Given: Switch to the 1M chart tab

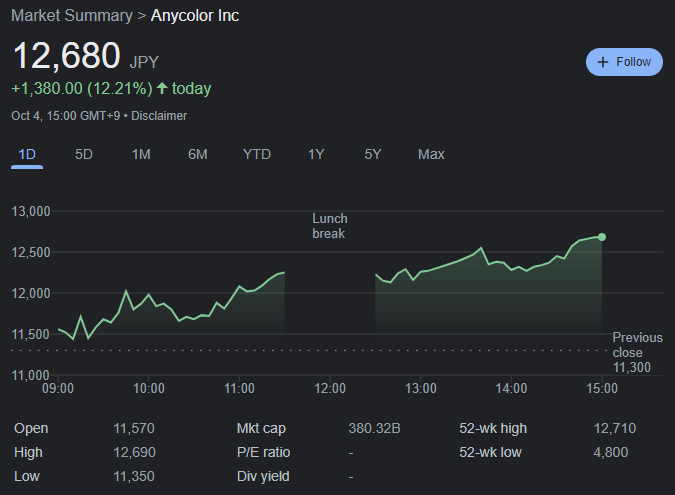Looking at the screenshot, I should pyautogui.click(x=141, y=154).
